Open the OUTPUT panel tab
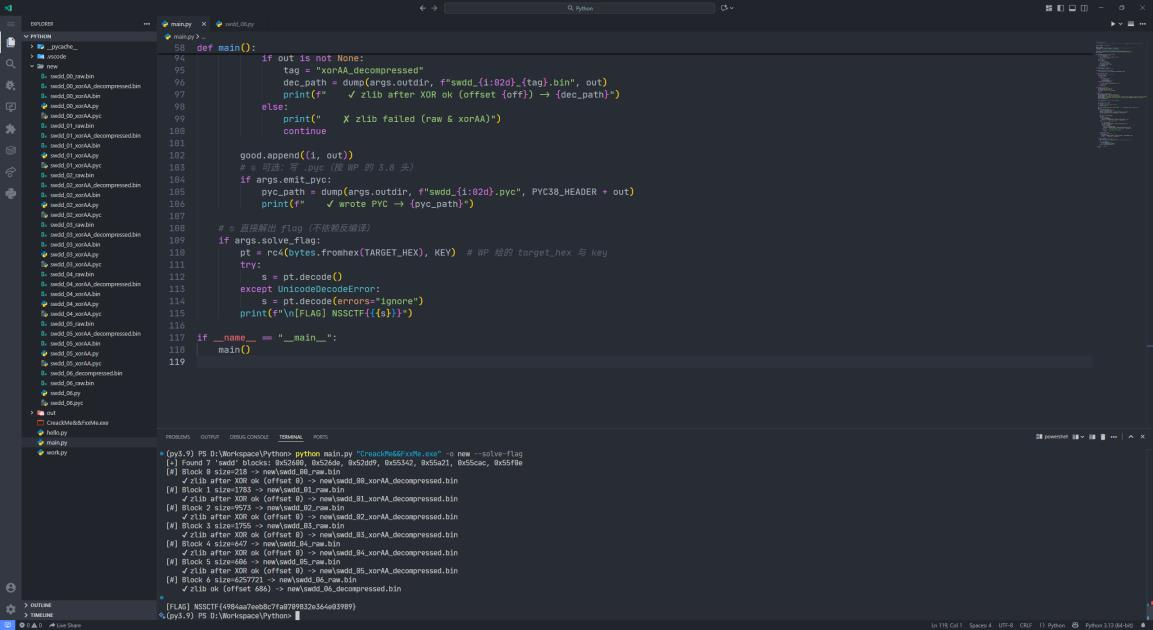1153x630 pixels. coord(210,437)
